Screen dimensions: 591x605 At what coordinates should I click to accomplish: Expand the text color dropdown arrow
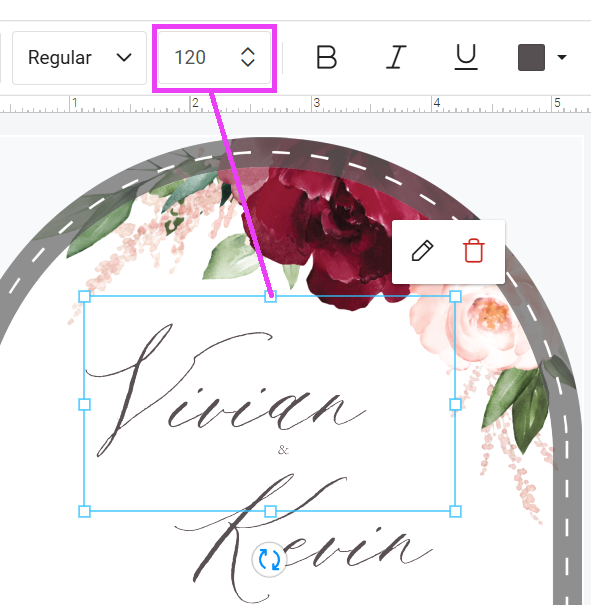pyautogui.click(x=562, y=57)
